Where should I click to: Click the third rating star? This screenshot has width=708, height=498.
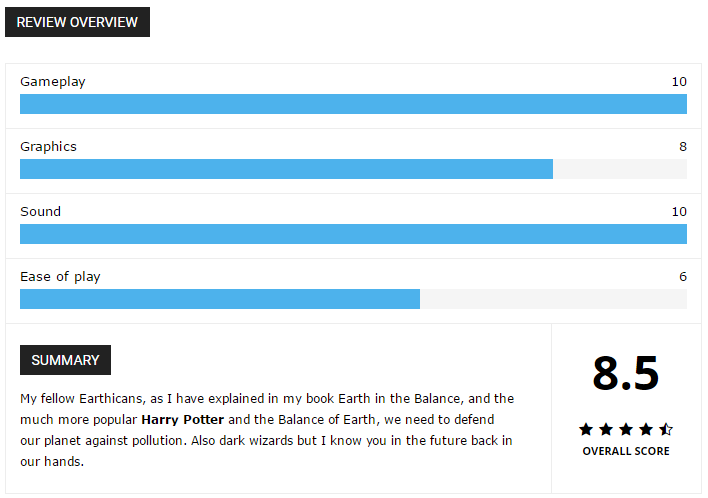point(626,429)
